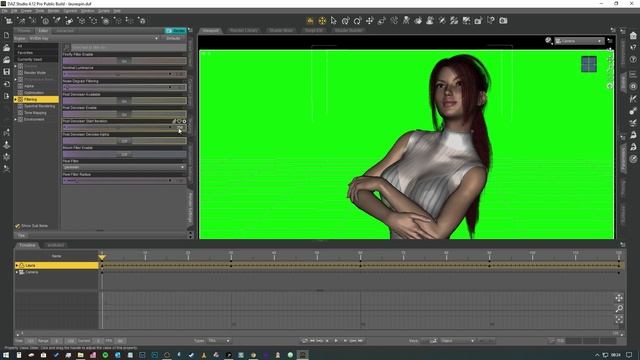This screenshot has width=640, height=360.
Task: Click the Nominal Luminance slider
Action: tap(124, 74)
